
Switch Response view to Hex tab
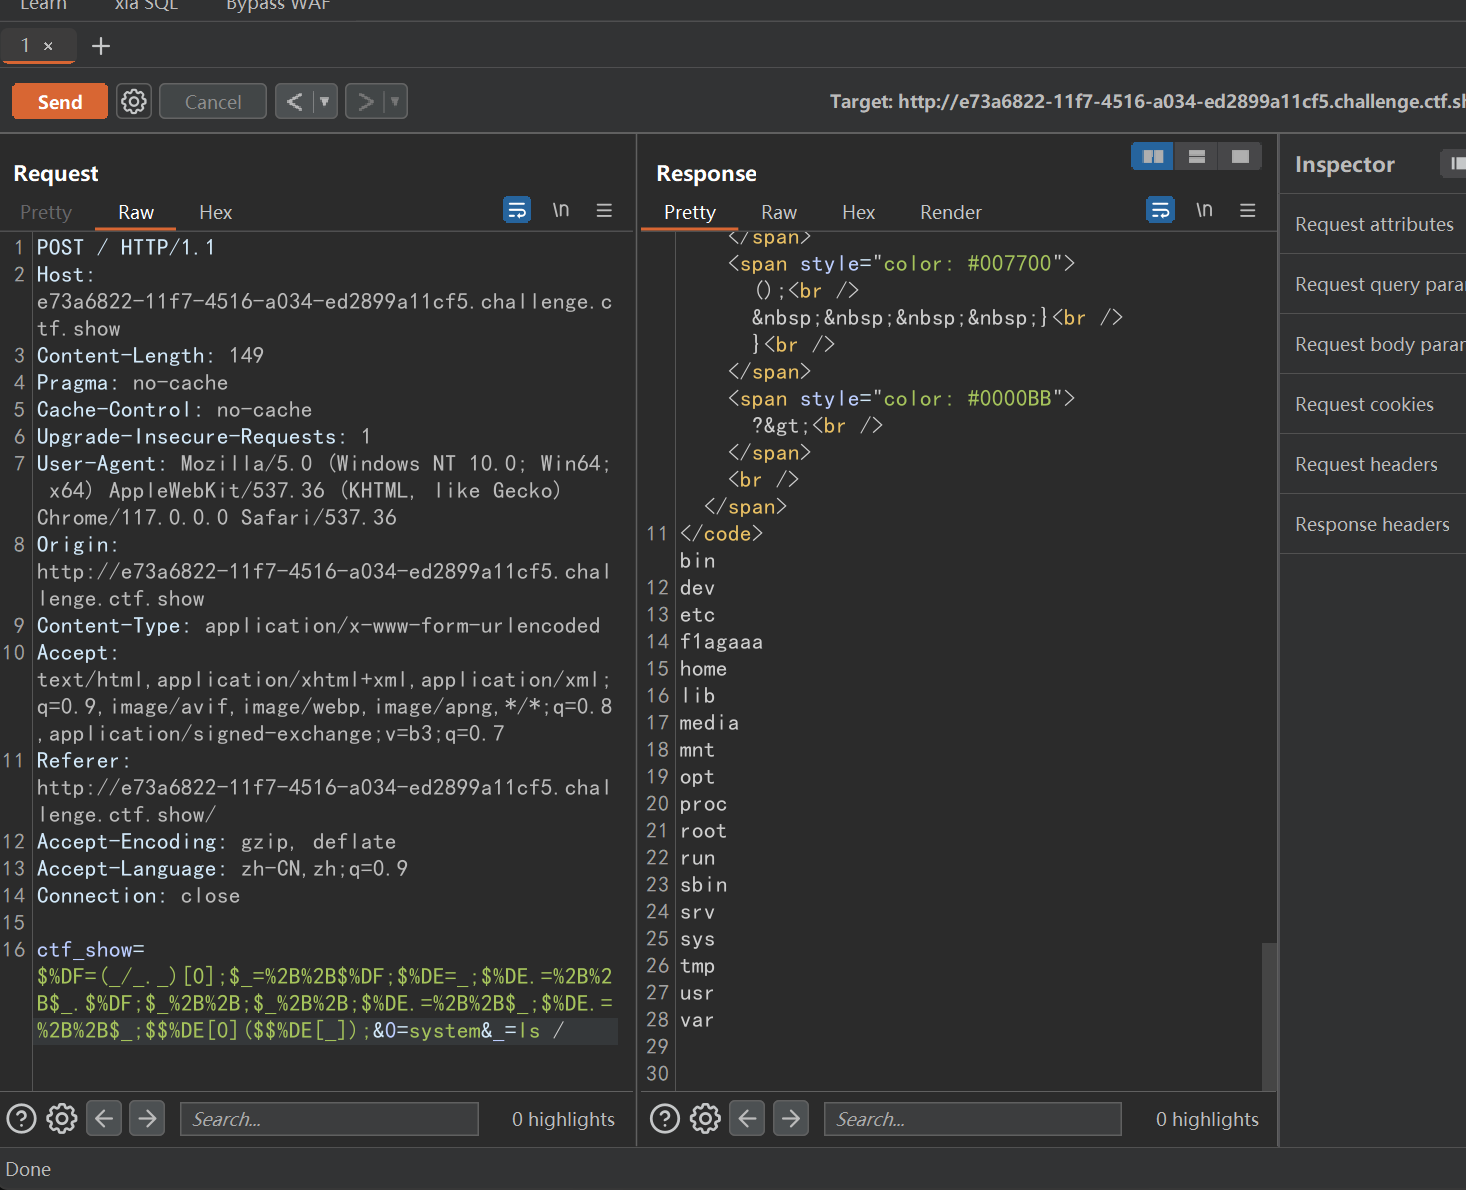(x=858, y=212)
